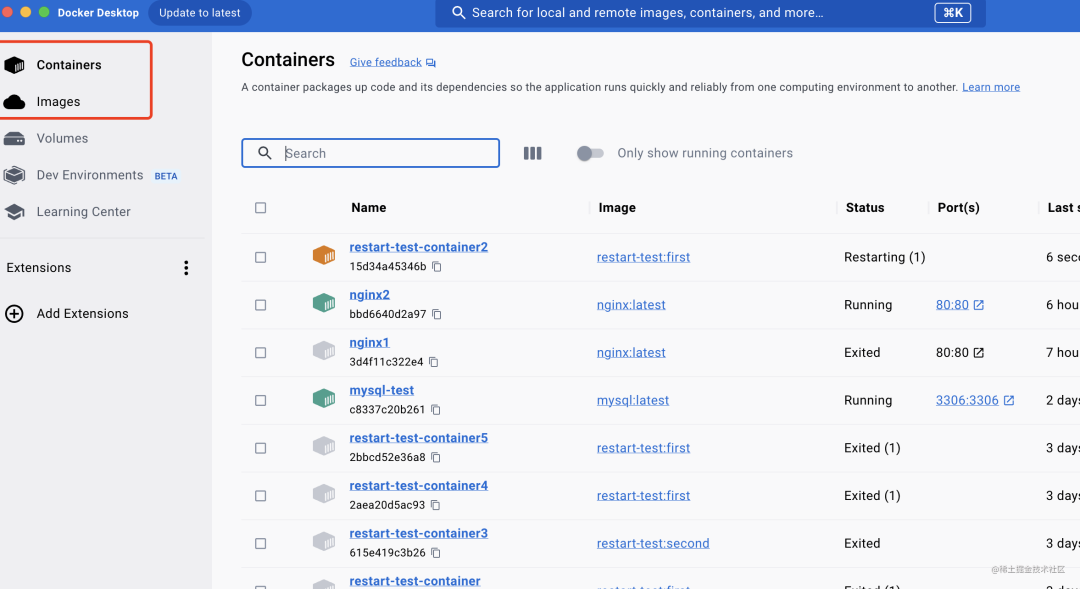The width and height of the screenshot is (1080, 589).
Task: Select checkbox for restart-test-container5
Action: tap(260, 448)
